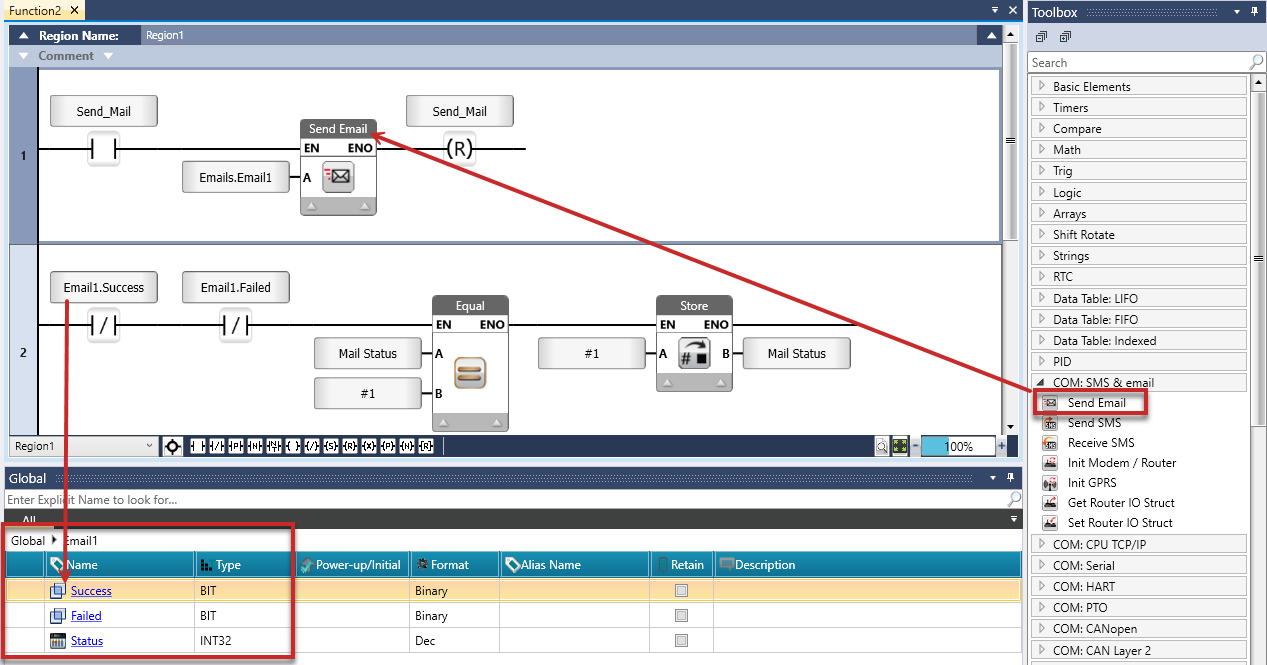Toggle Retain checkbox for Success tag
This screenshot has width=1267, height=665.
(x=681, y=591)
